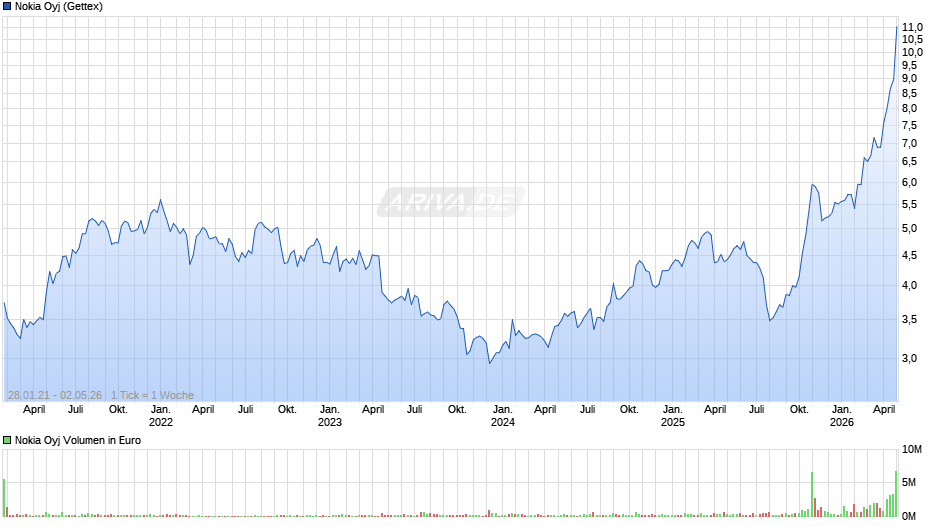Screen dimensions: 940x526
Task: Select the 'Nokia Oyj (Gettex)' chart title
Action: 59,7
